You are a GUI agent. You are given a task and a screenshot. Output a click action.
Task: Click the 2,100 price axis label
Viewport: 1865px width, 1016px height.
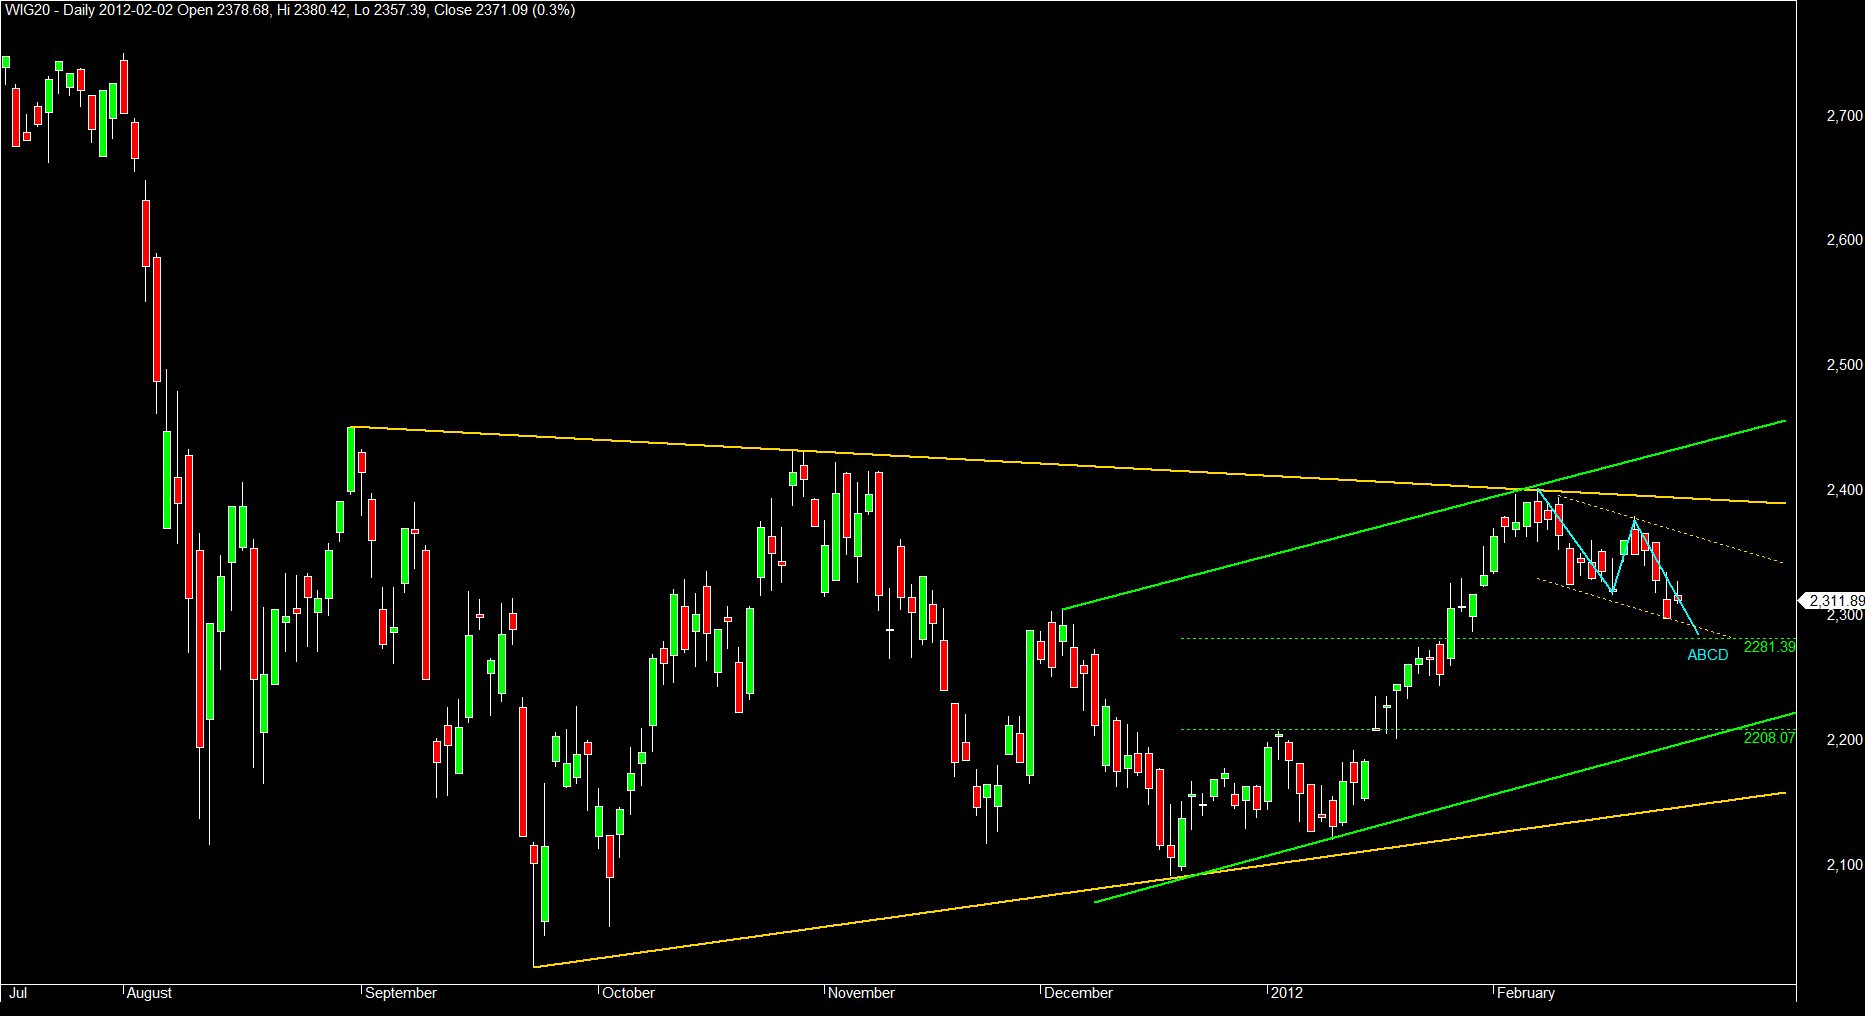[x=1844, y=865]
